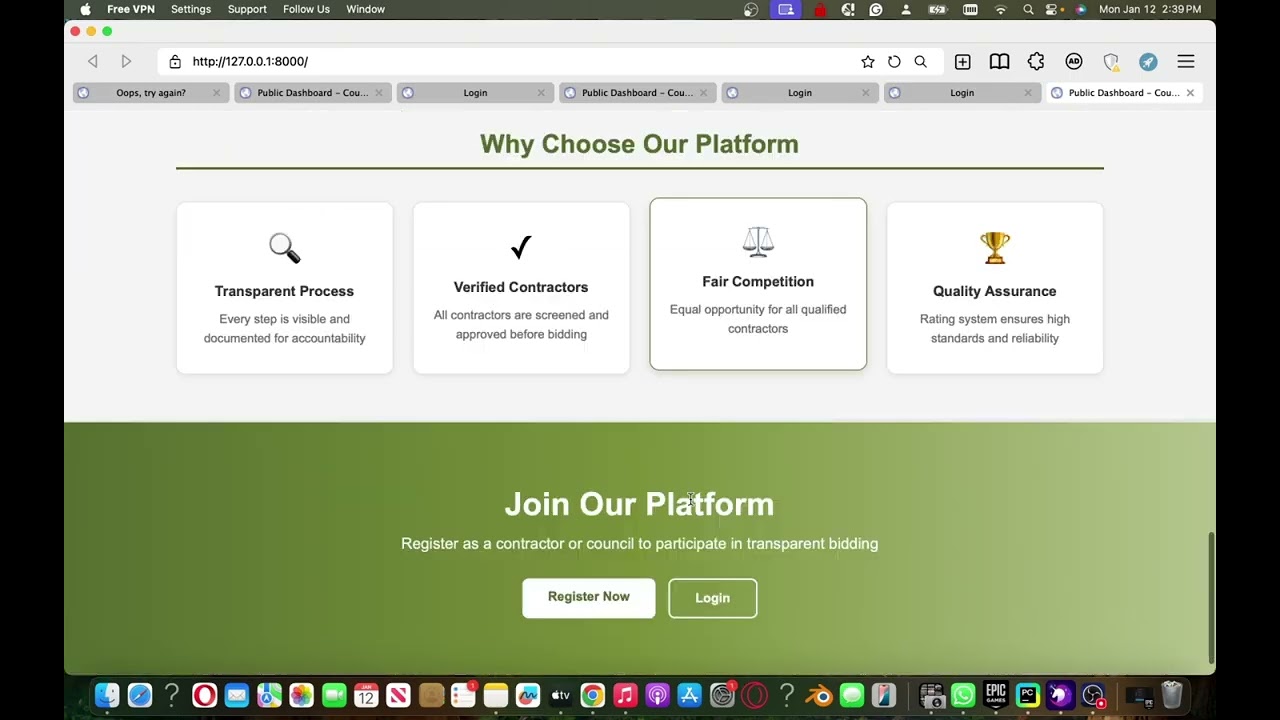Open the Free VPN menu

[x=131, y=9]
